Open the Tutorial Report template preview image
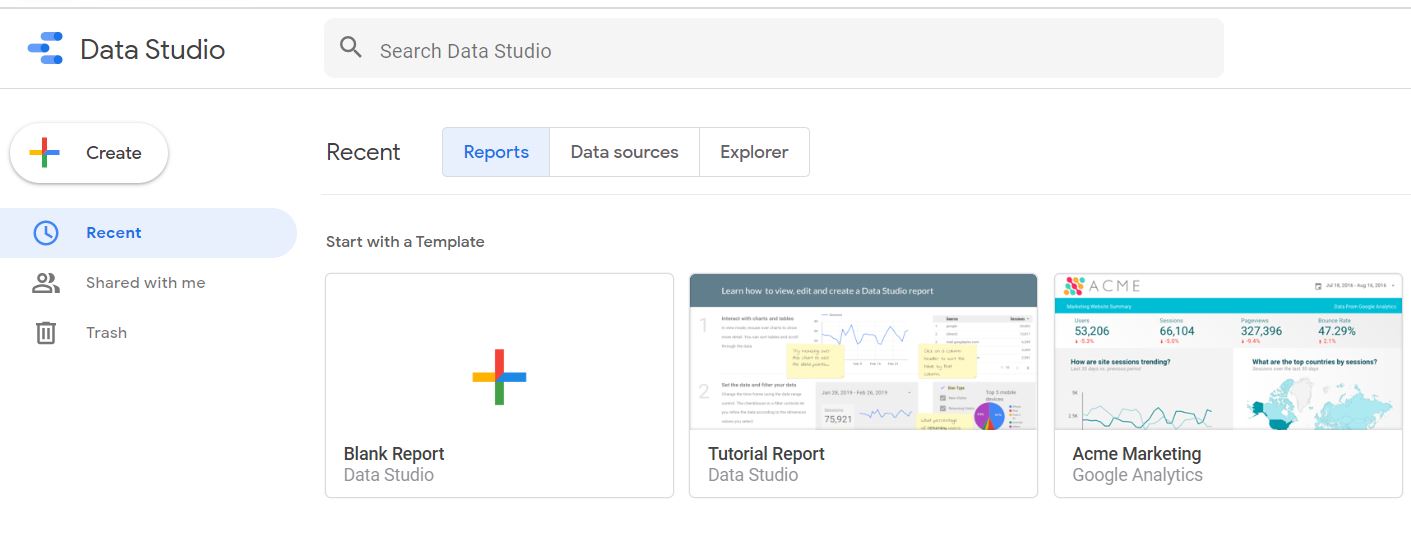Viewport: 1411px width, 533px height. coord(863,352)
